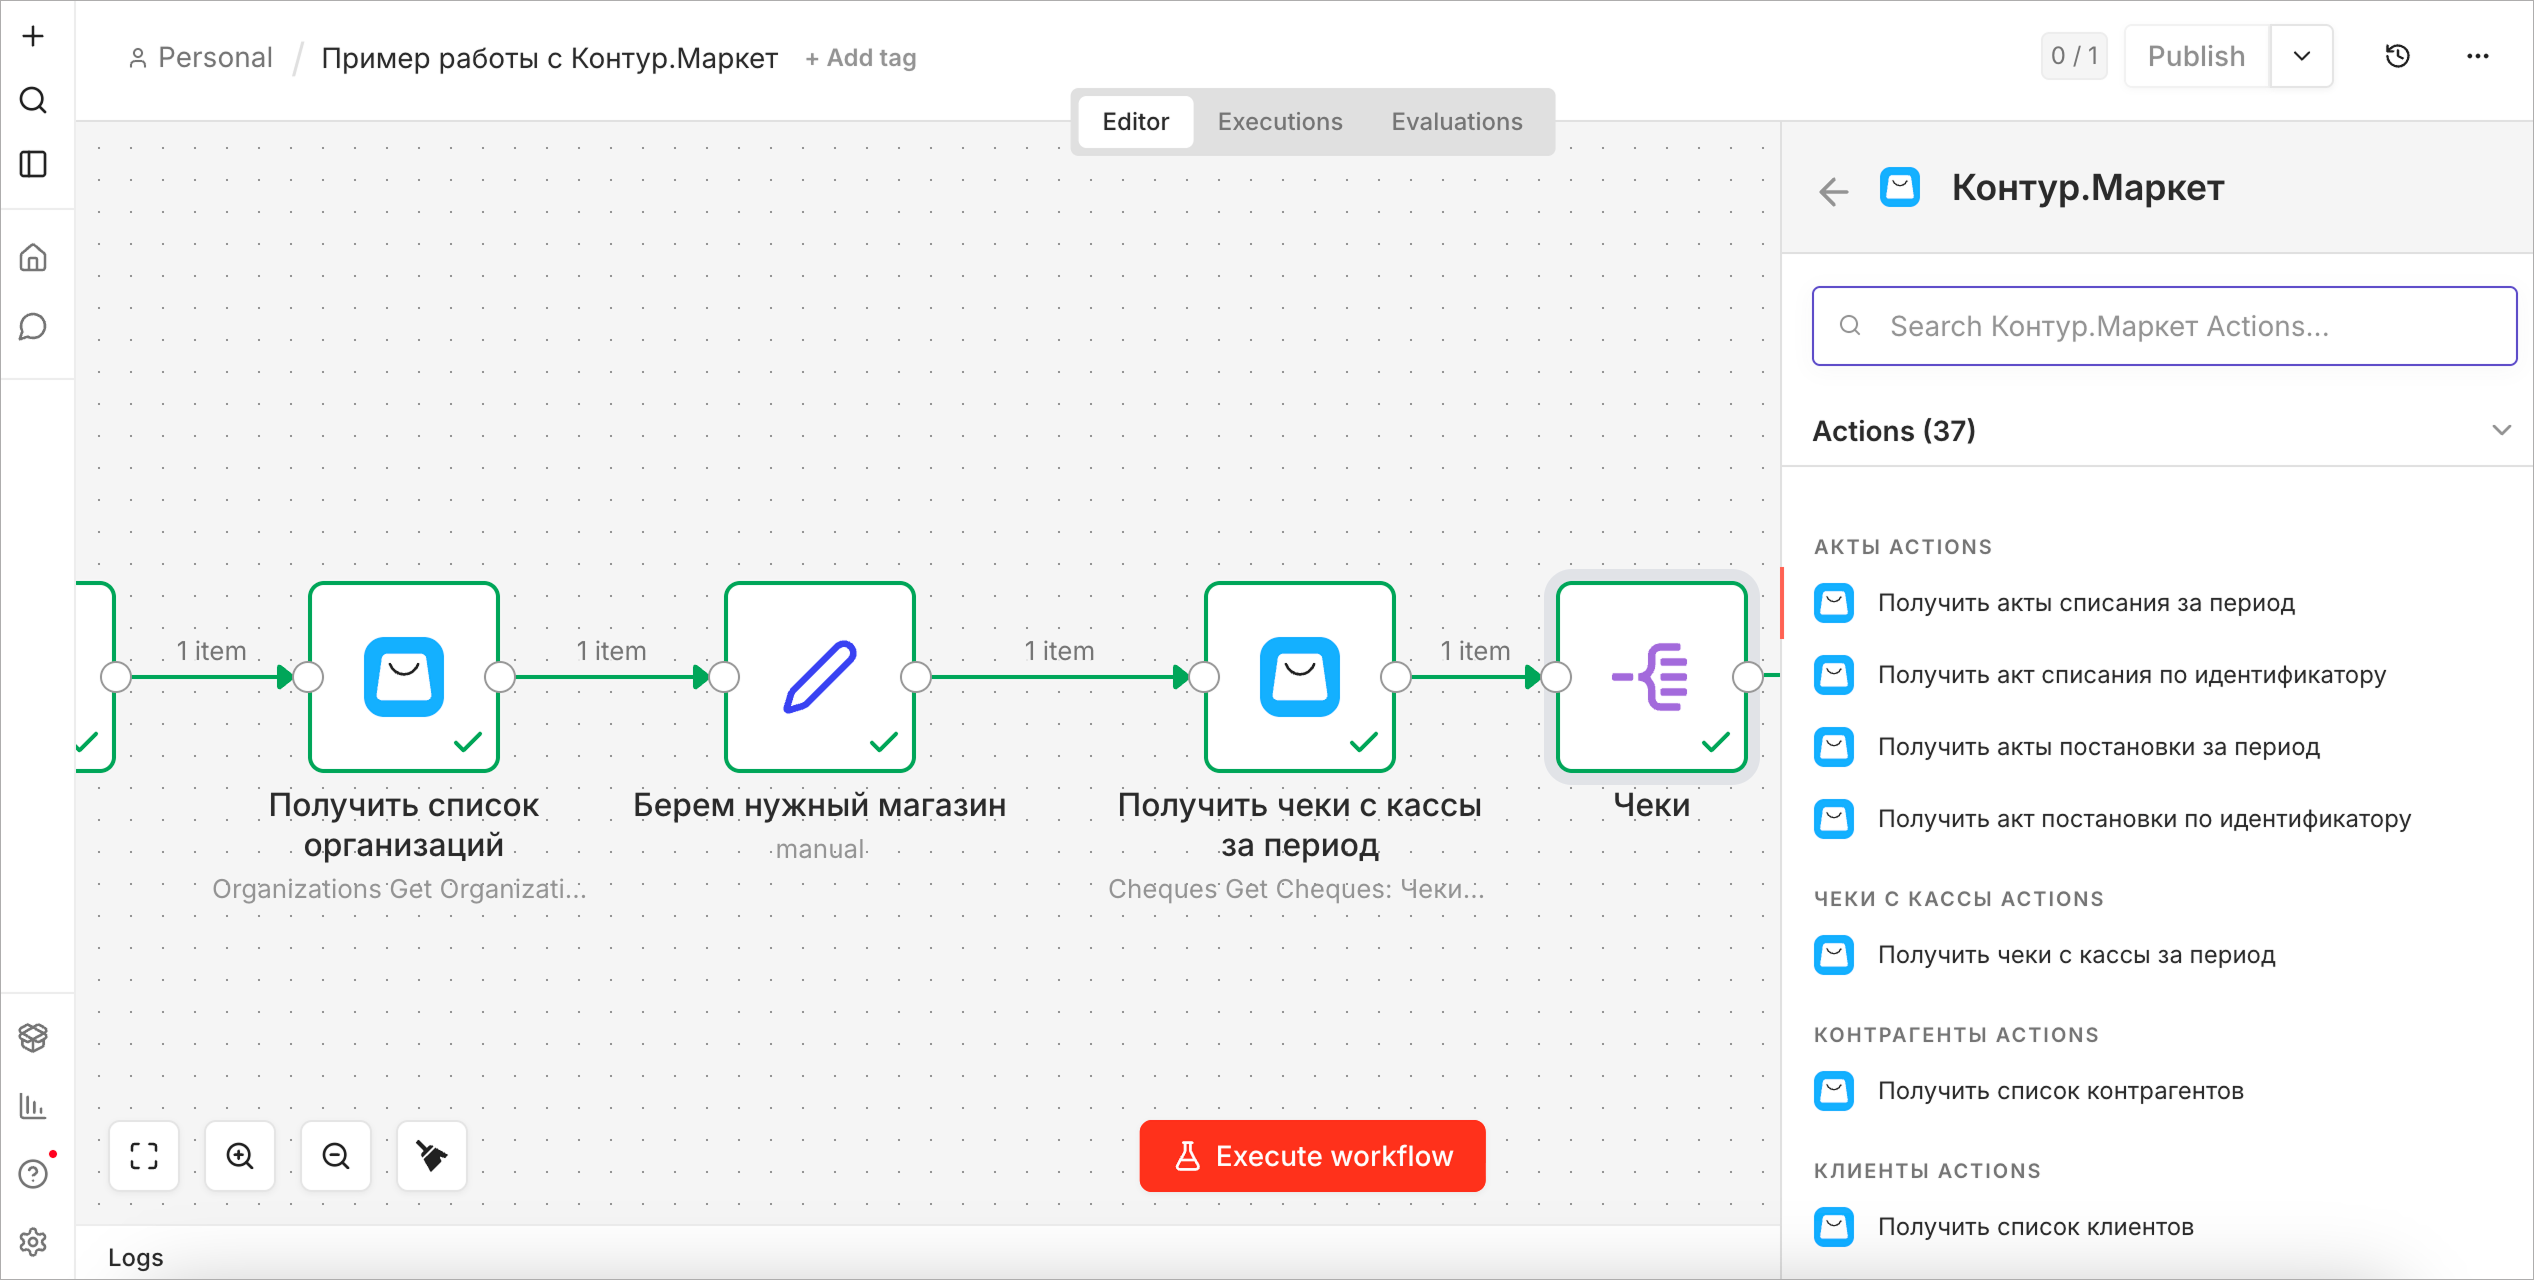
Task: Open the three-dots more options menu
Action: 2478,56
